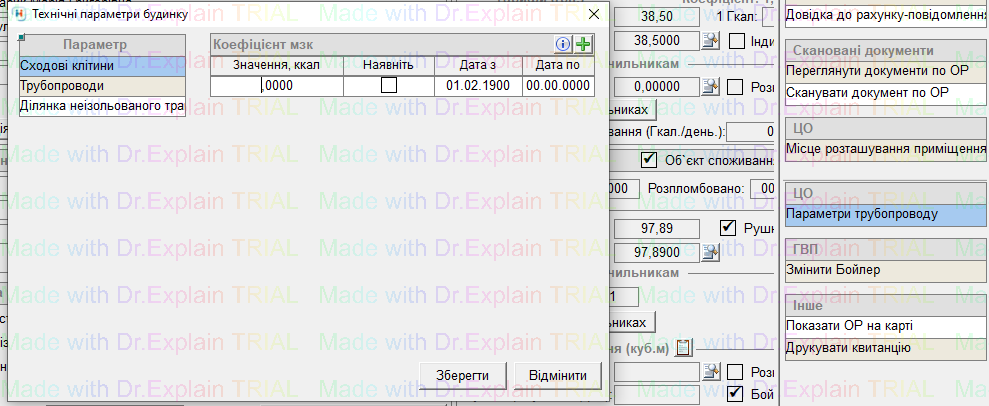Select Сходові клітини parameter row
Screen dimensions: 989x406
coord(102,66)
